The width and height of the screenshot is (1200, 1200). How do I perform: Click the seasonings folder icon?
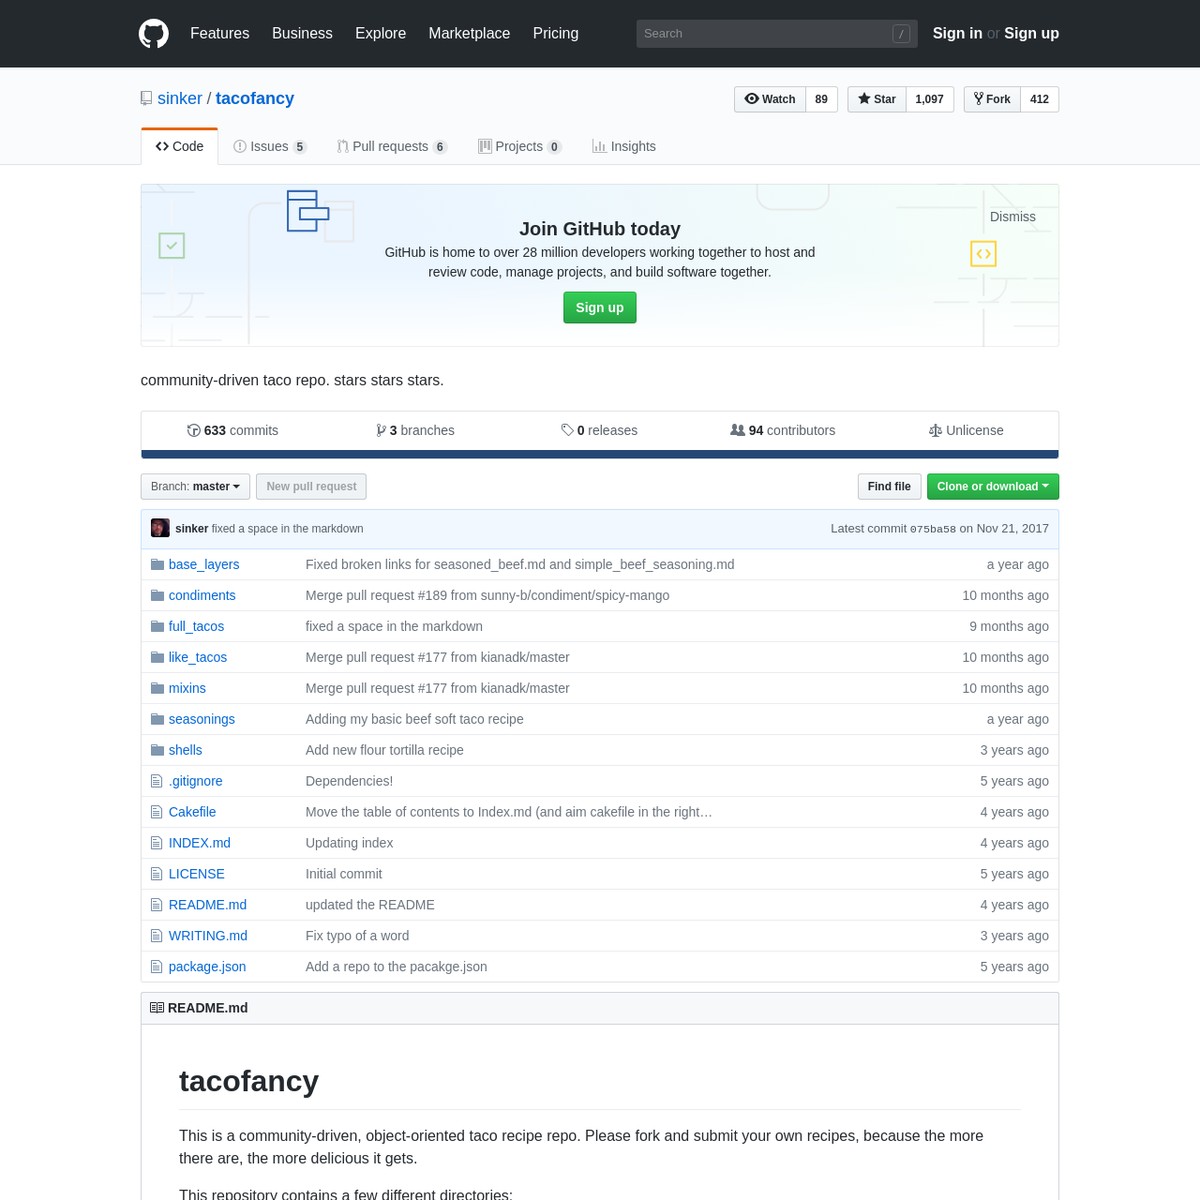pyautogui.click(x=157, y=719)
